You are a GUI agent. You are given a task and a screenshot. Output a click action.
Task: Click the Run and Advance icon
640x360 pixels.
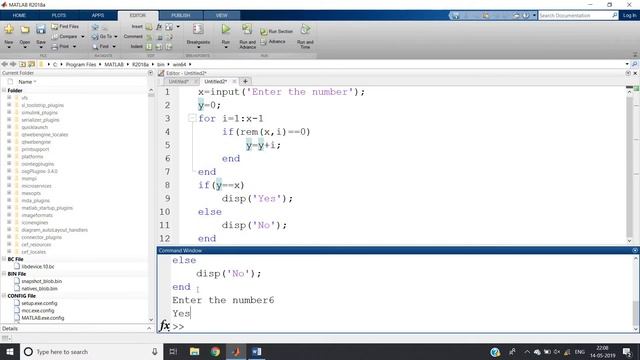pyautogui.click(x=247, y=29)
